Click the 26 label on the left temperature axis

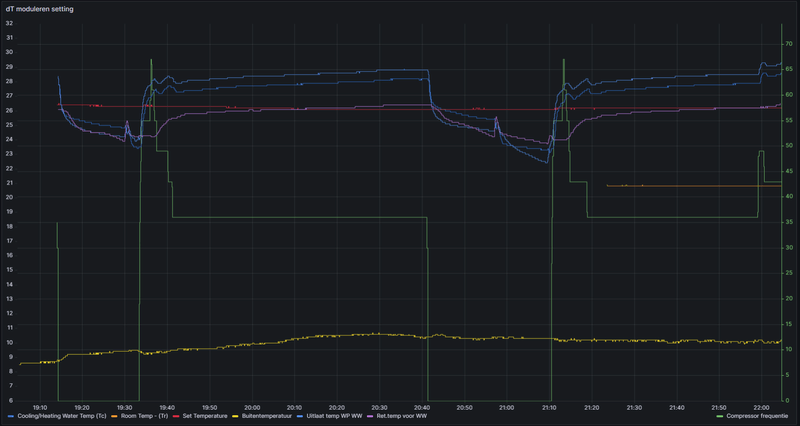[x=9, y=111]
